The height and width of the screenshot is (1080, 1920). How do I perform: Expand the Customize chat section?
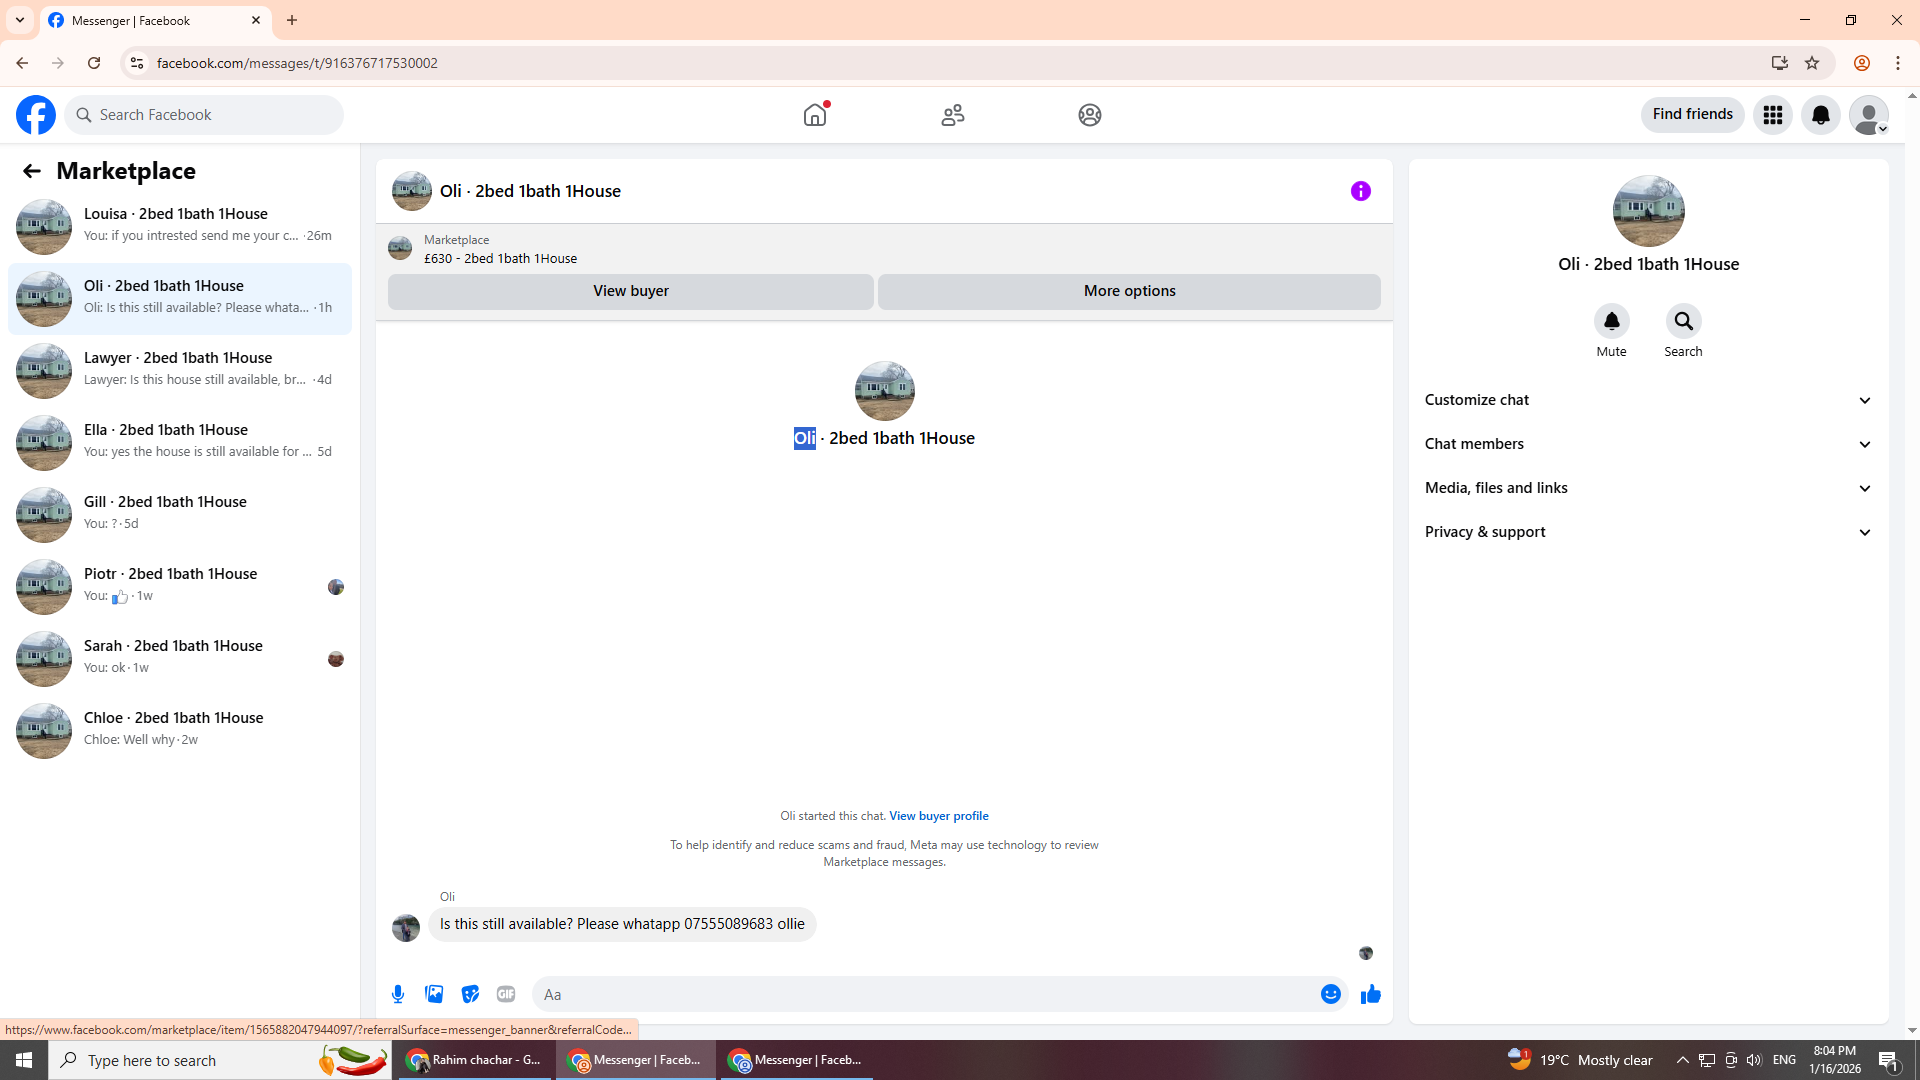point(1647,400)
